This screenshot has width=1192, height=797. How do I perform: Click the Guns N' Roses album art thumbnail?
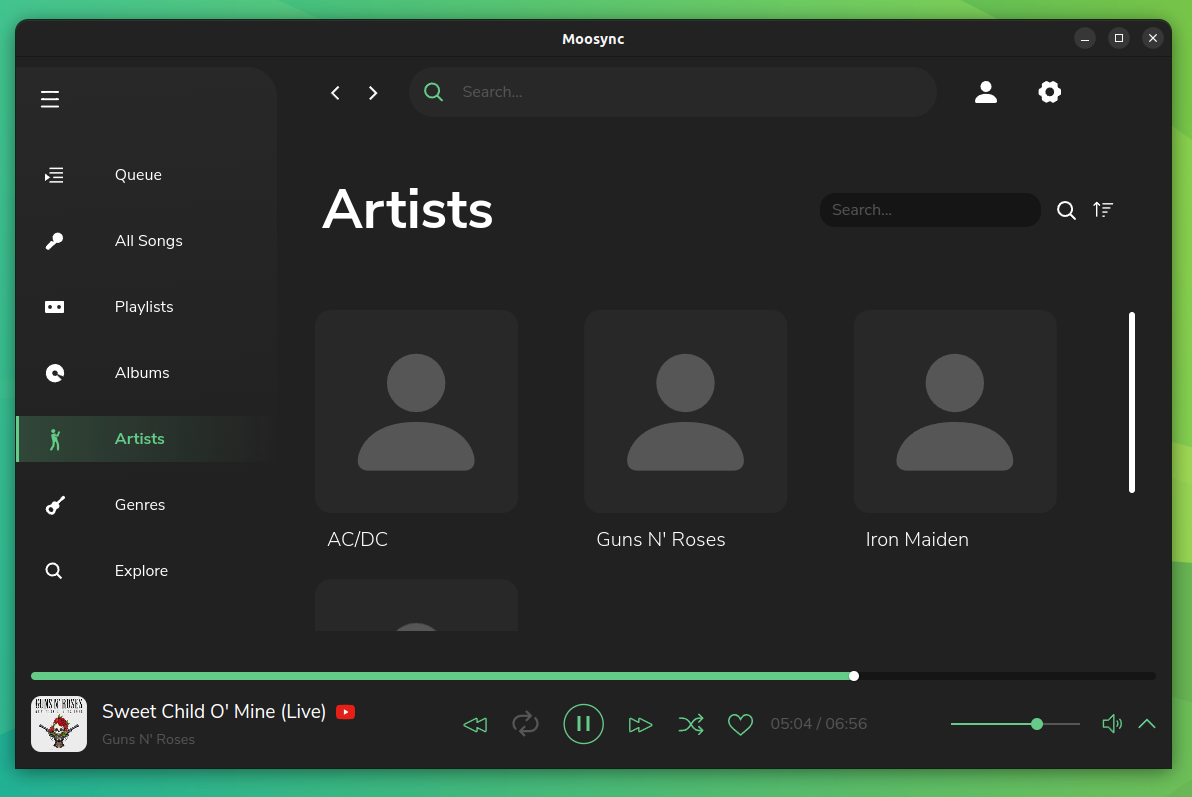59,724
